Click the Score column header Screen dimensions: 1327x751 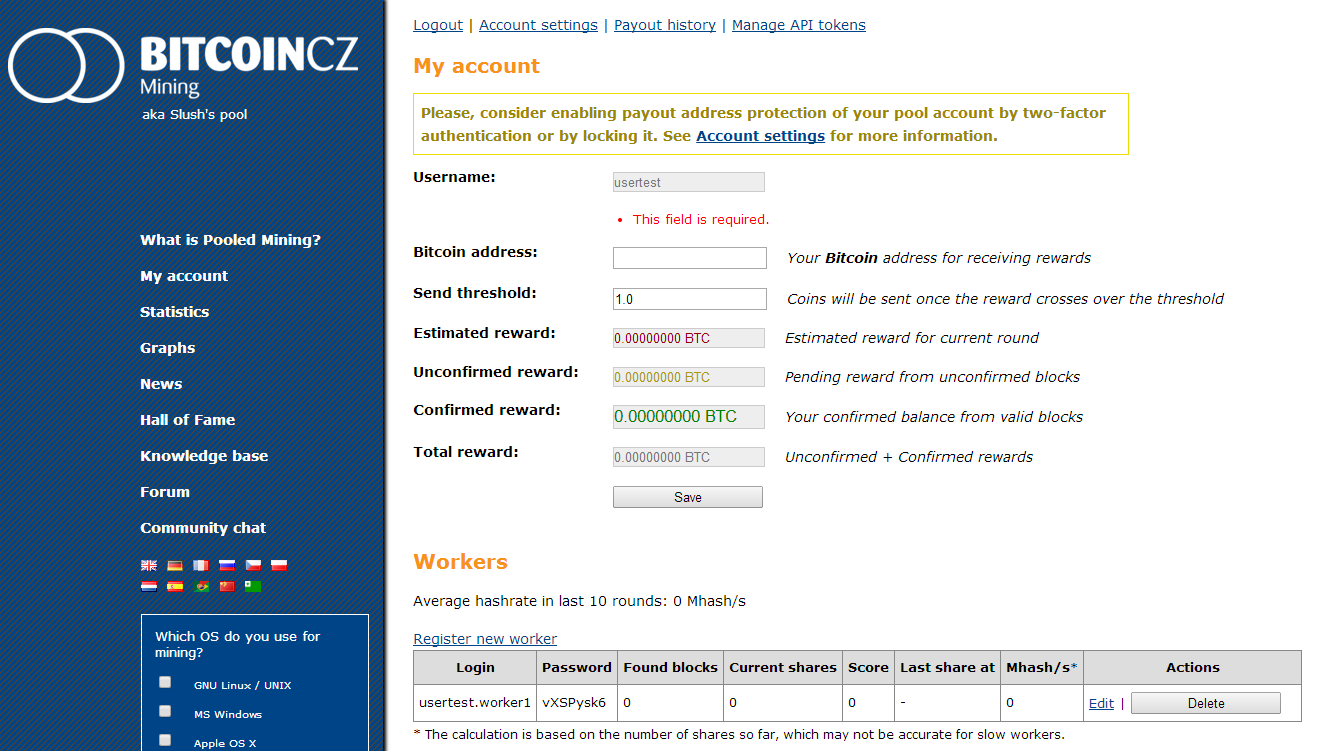(868, 667)
